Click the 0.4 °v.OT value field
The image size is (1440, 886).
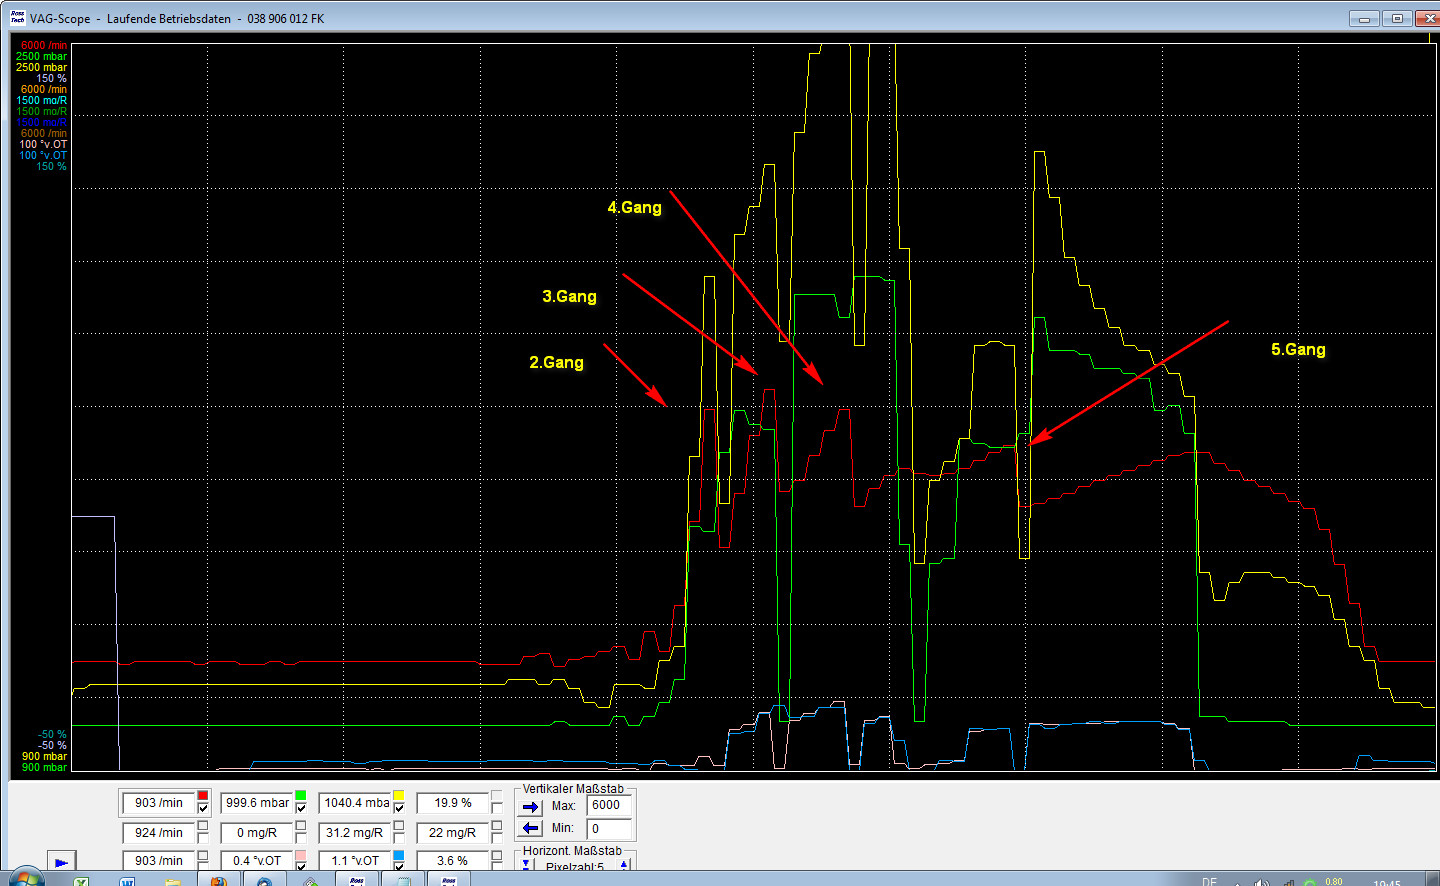256,861
